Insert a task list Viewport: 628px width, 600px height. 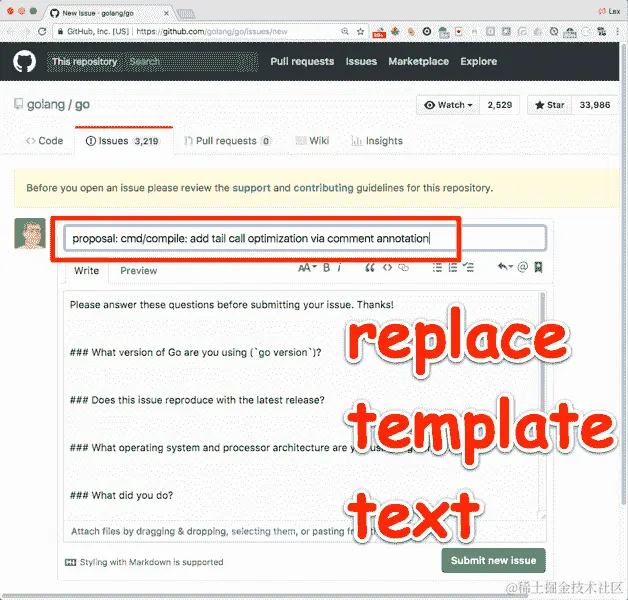tap(468, 267)
